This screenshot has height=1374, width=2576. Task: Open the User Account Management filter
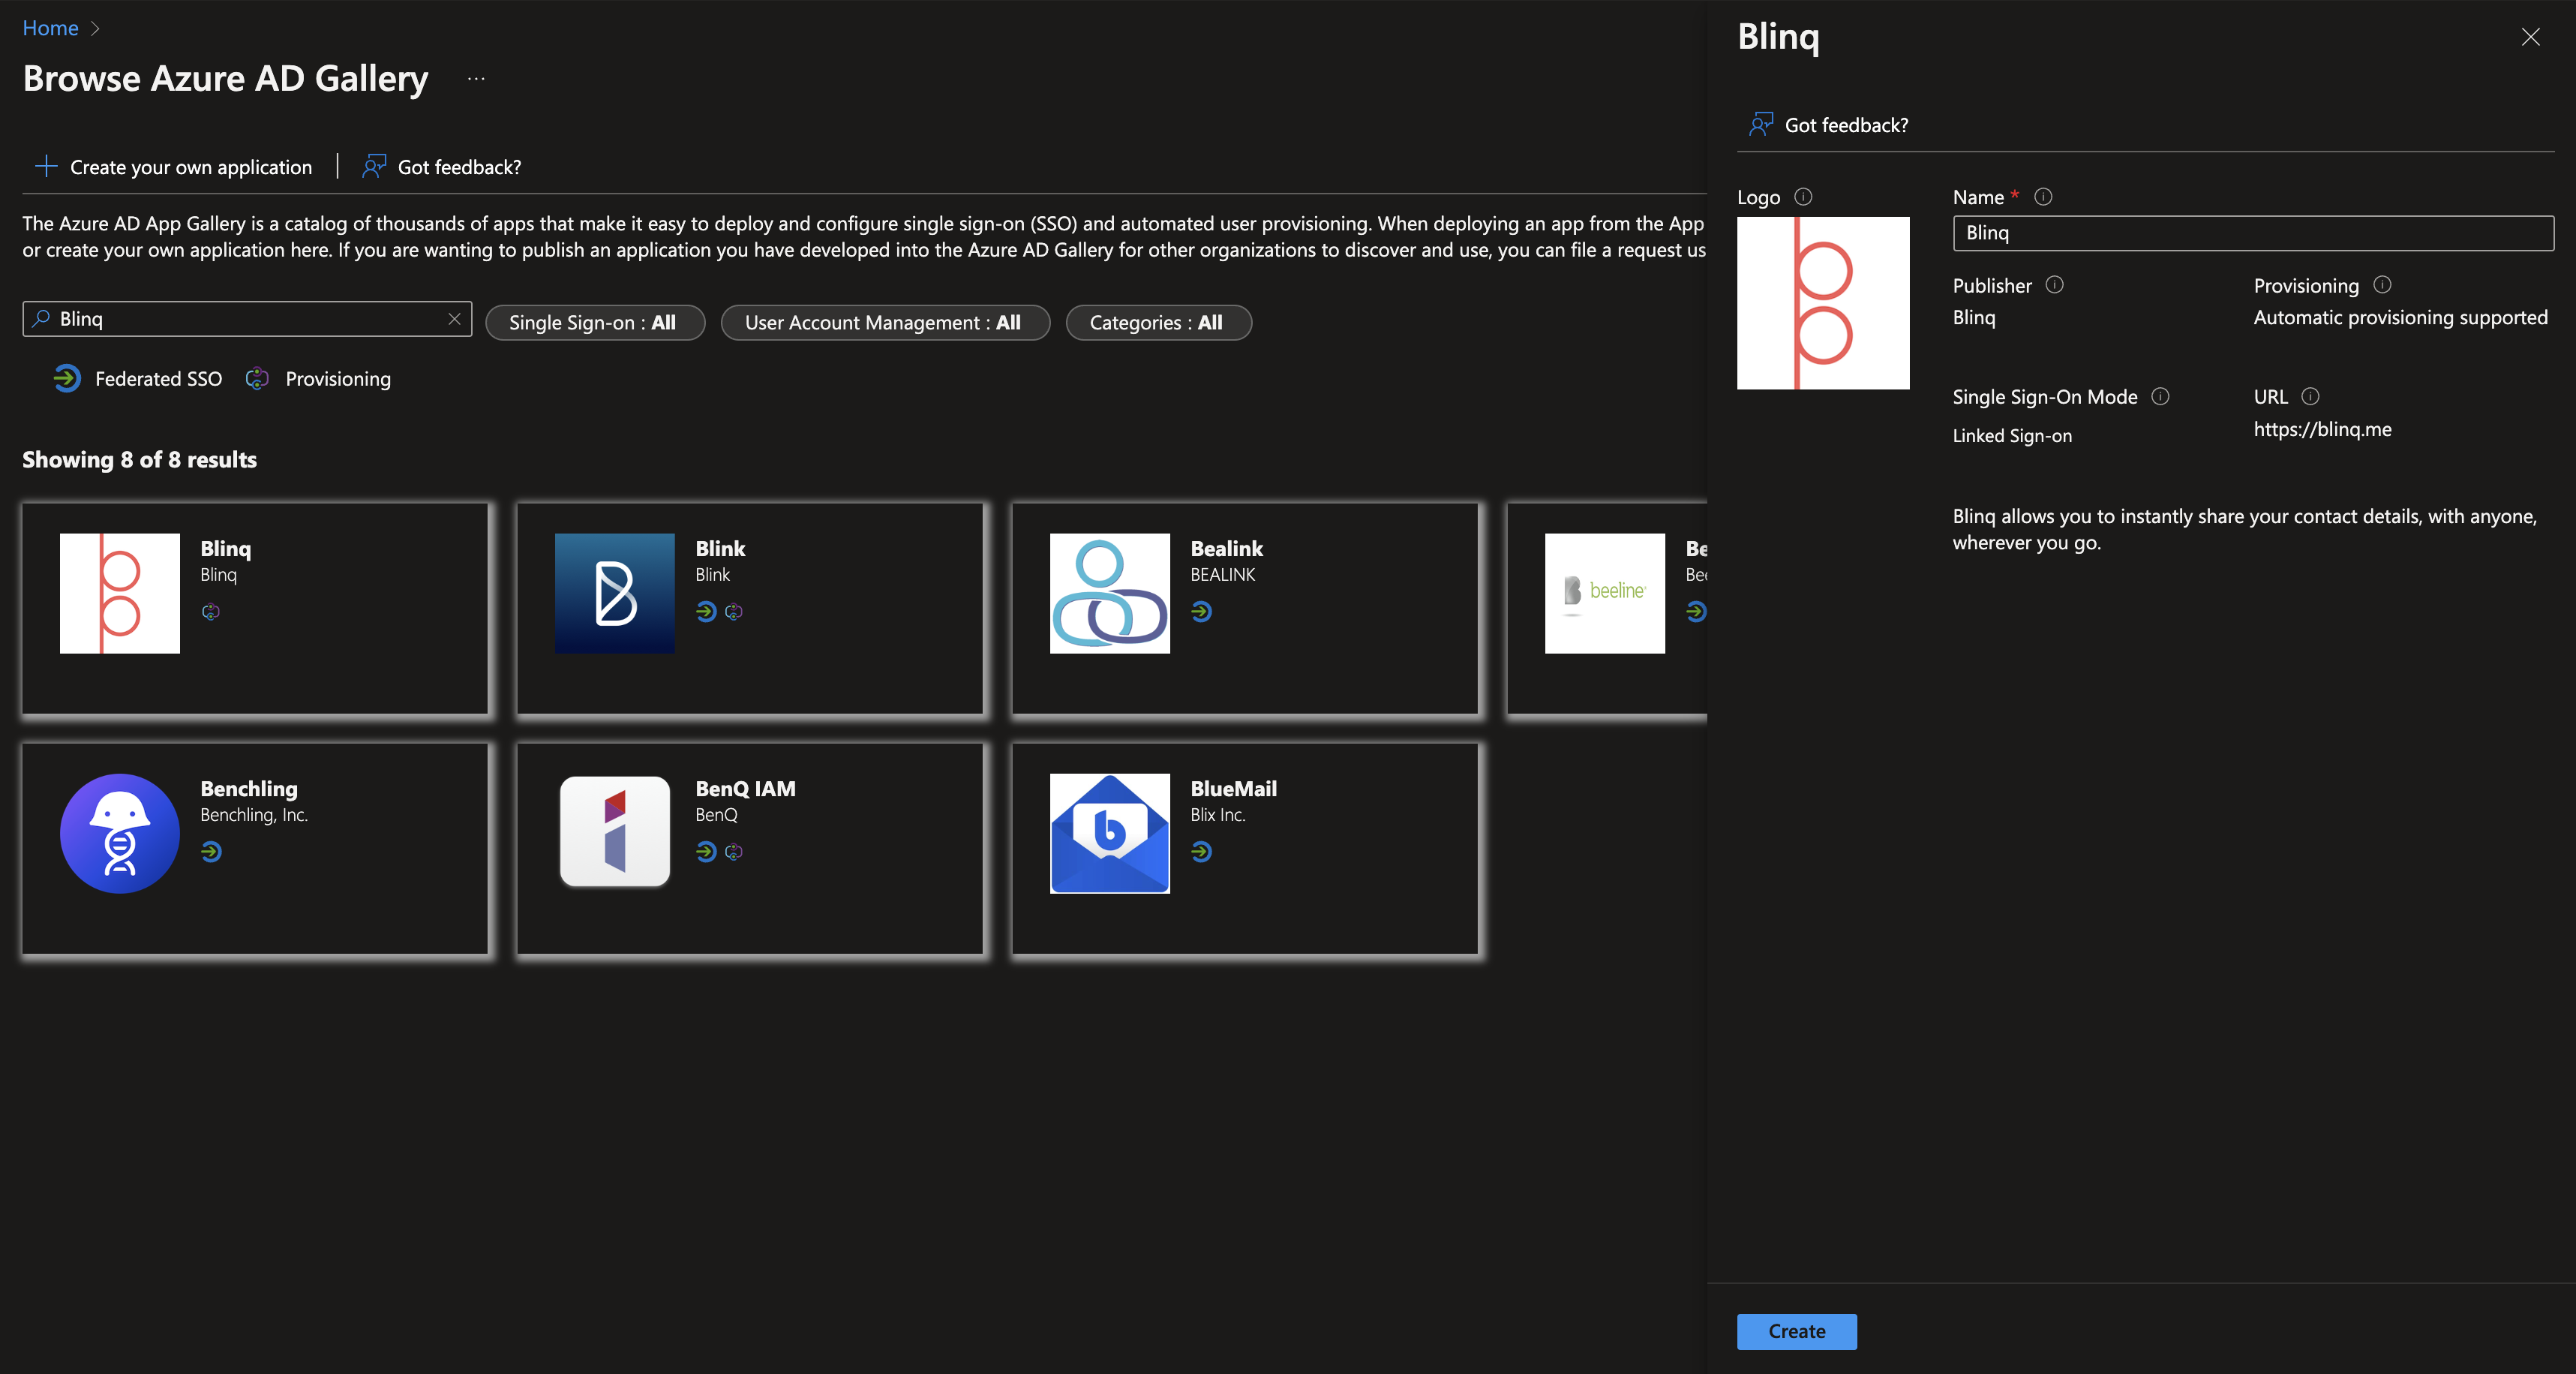(x=885, y=322)
